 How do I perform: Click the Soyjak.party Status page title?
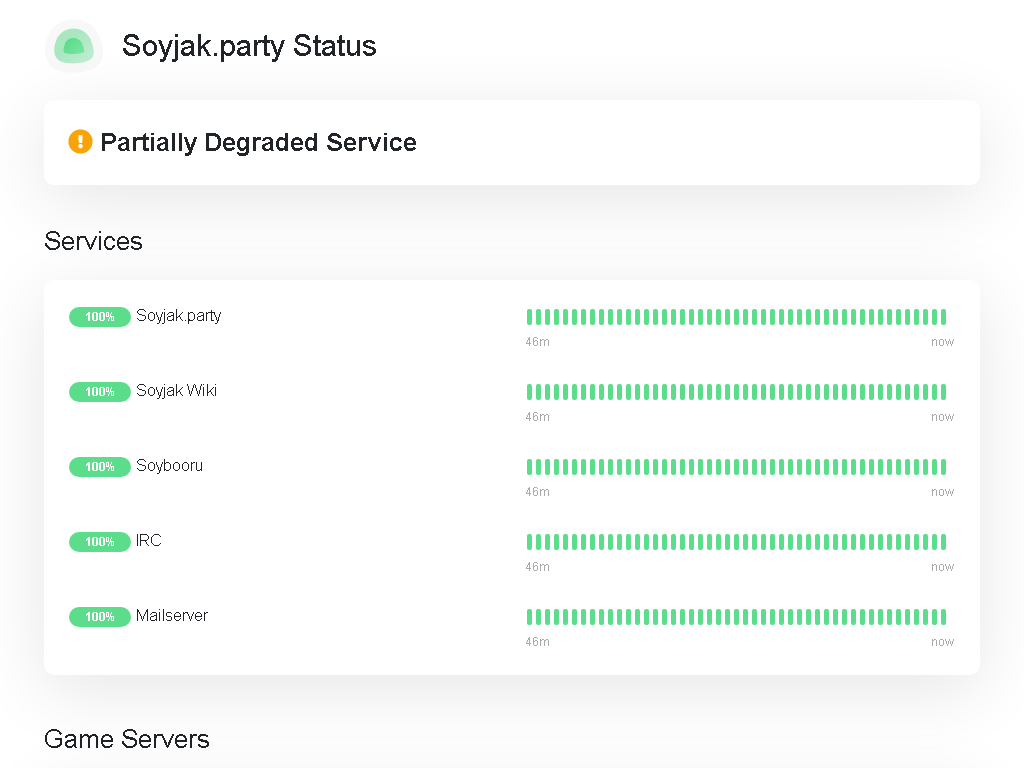tap(249, 46)
